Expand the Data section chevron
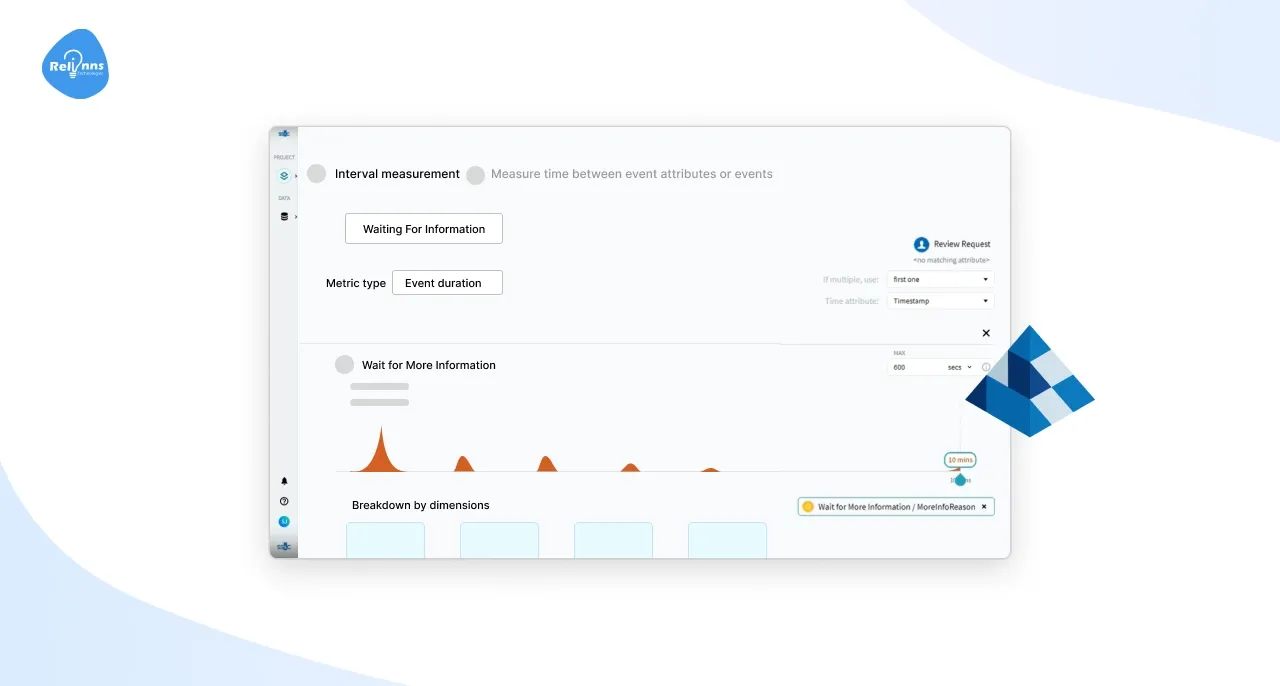Viewport: 1280px width, 686px height. (x=297, y=216)
